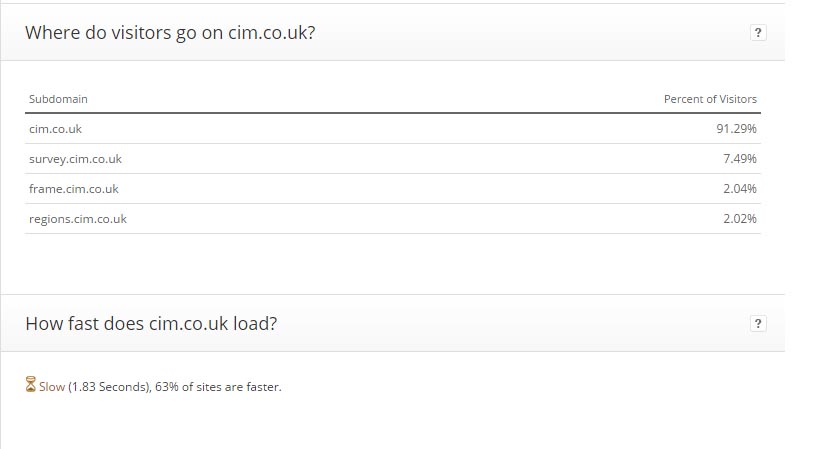The image size is (820, 449).
Task: Click the 'Slow' speed rating label
Action: (x=52, y=387)
